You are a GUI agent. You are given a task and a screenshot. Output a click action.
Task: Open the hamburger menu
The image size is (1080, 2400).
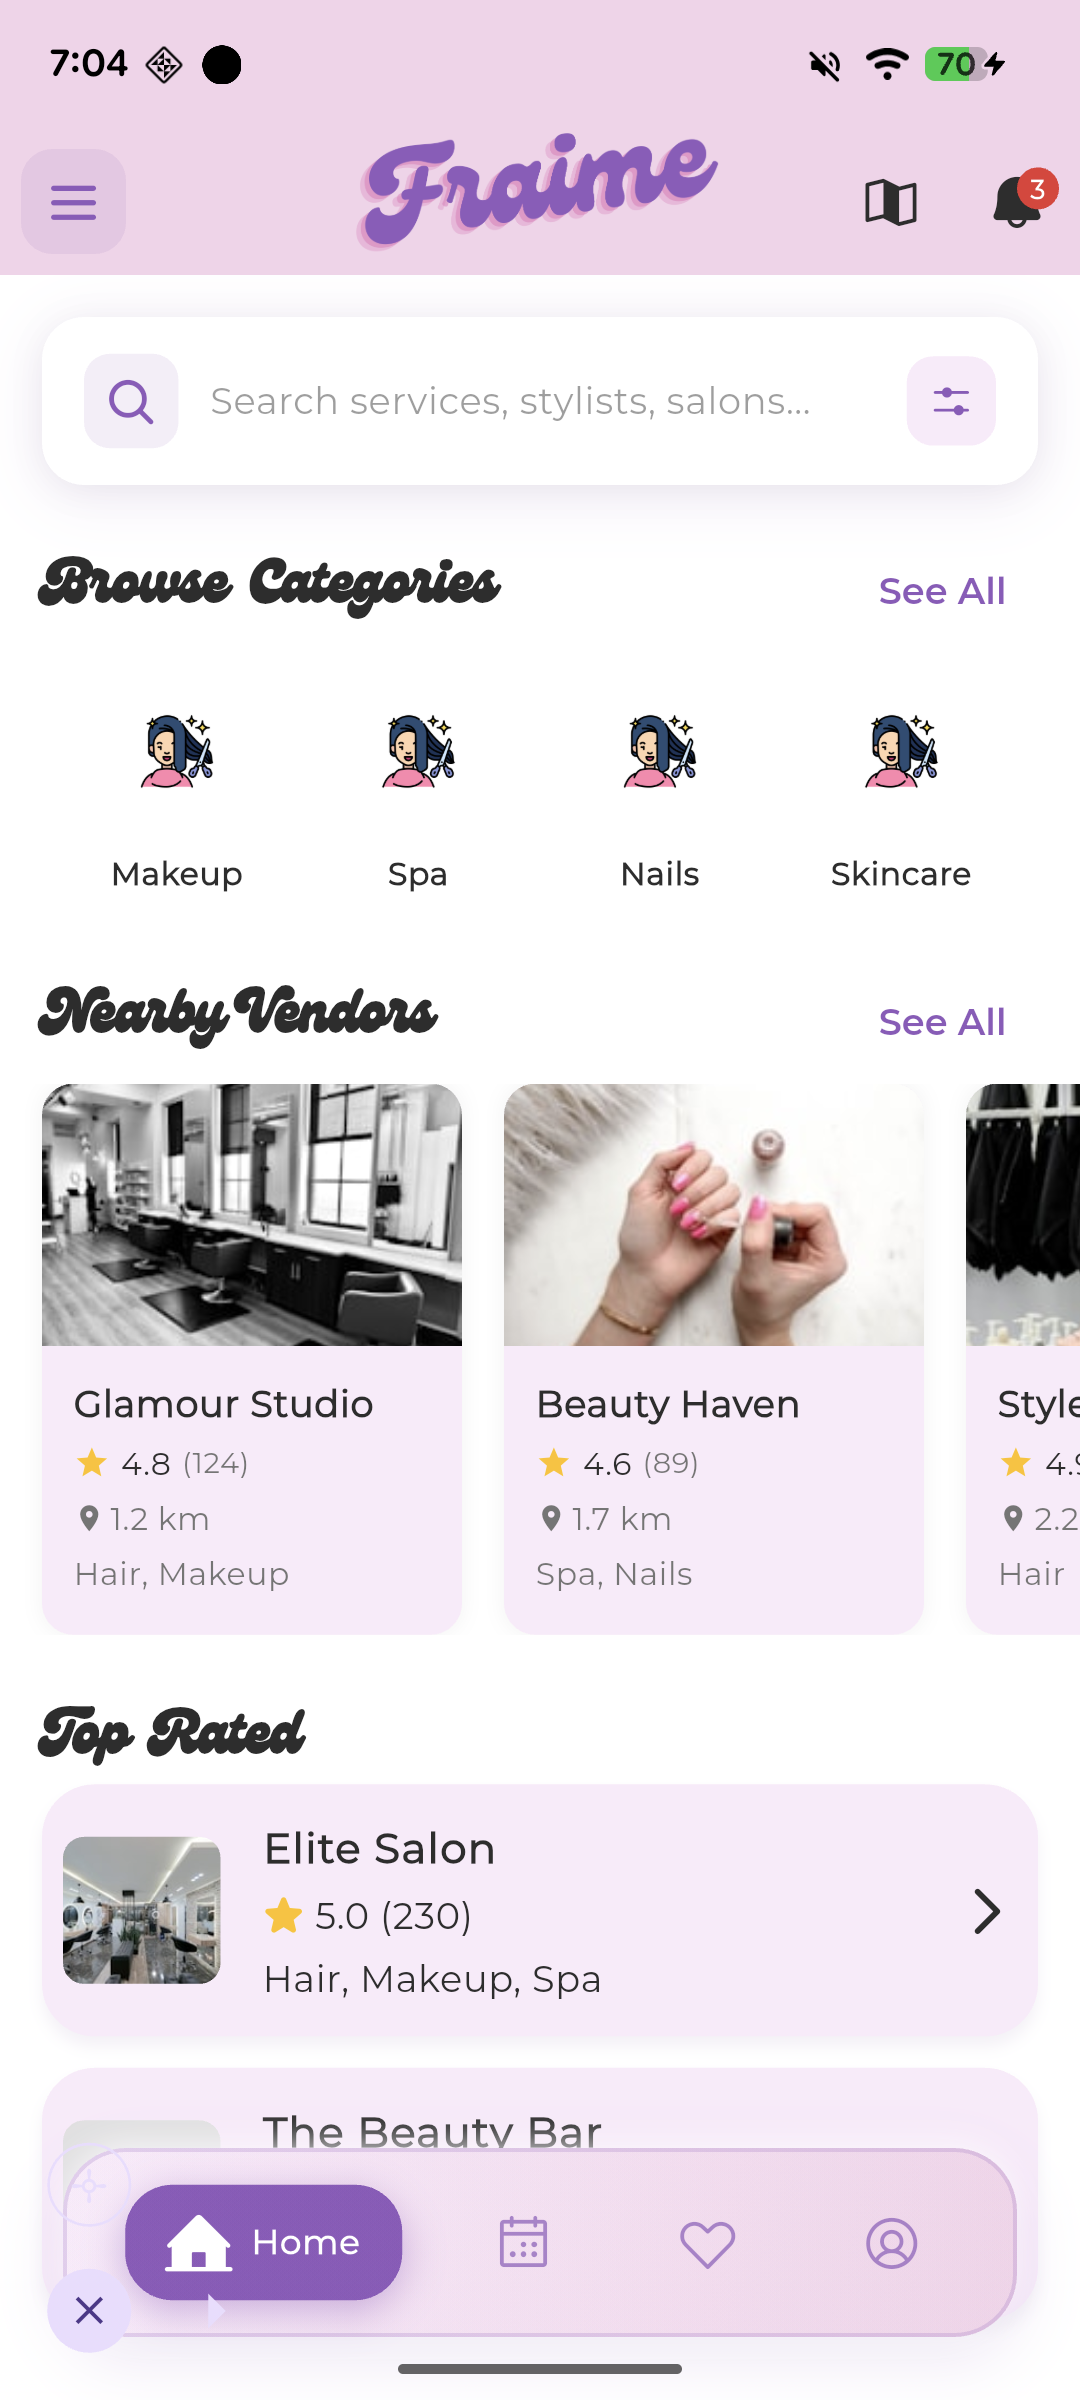73,201
